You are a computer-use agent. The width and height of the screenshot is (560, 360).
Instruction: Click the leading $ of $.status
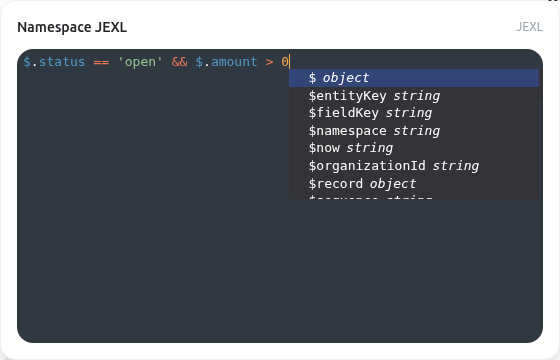(27, 62)
